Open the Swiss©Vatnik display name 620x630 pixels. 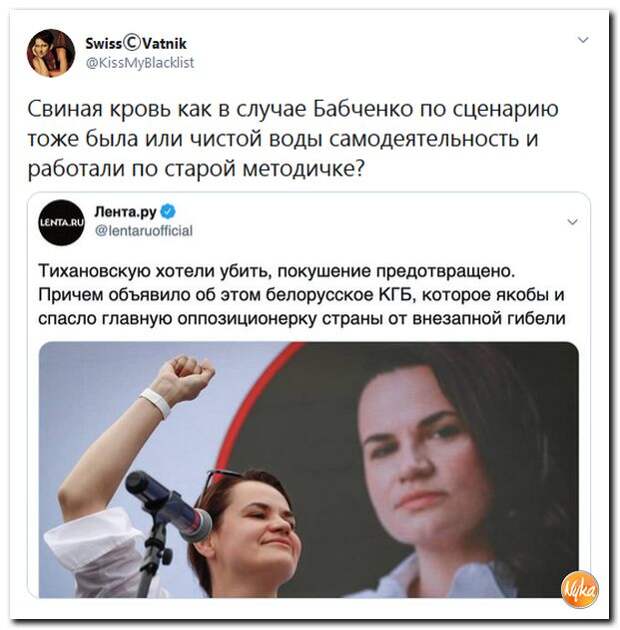point(136,43)
